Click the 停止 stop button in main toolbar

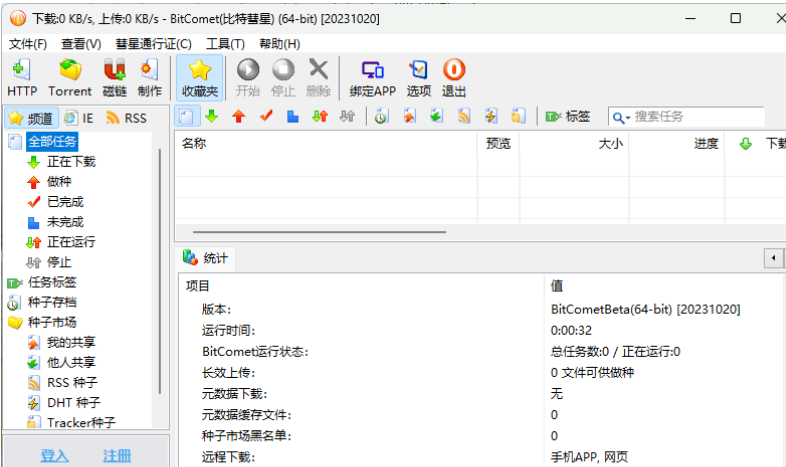(283, 77)
